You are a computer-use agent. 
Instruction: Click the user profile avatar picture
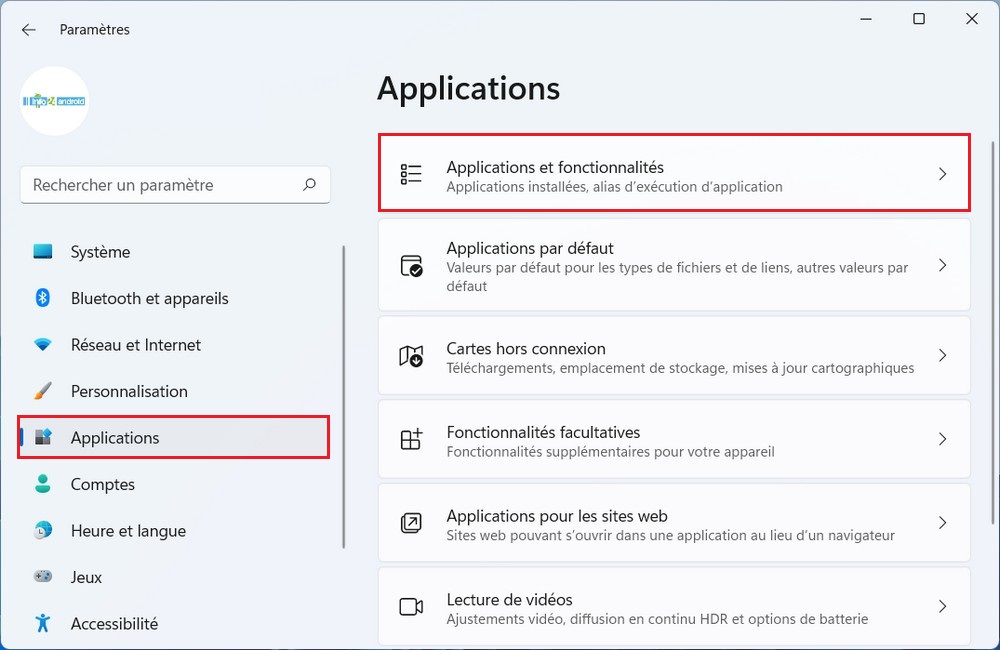click(55, 101)
